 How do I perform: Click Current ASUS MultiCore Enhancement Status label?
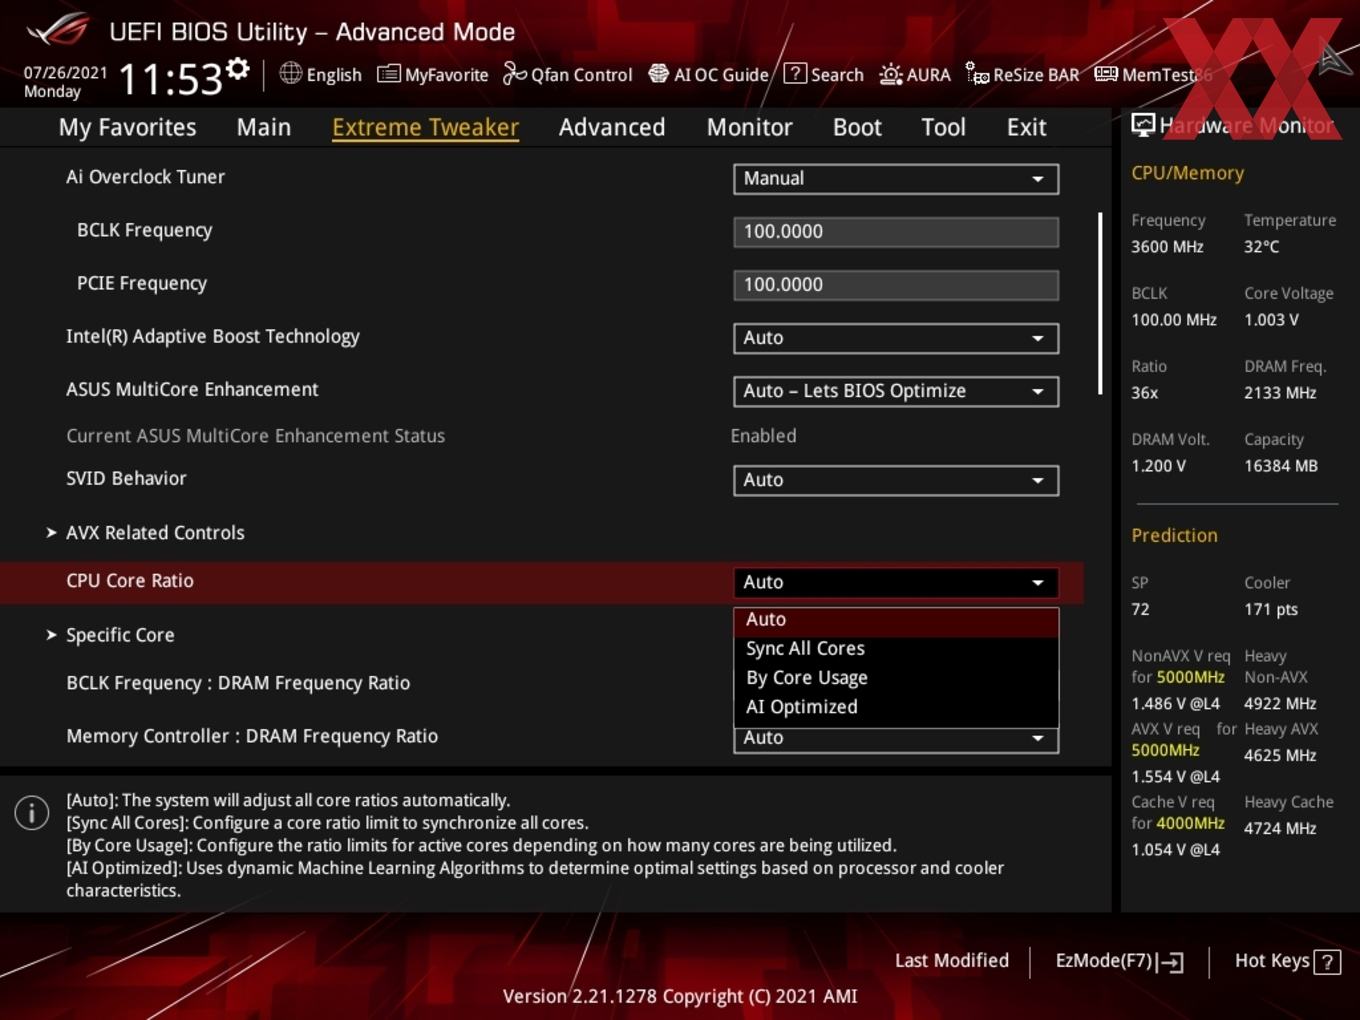tap(255, 436)
